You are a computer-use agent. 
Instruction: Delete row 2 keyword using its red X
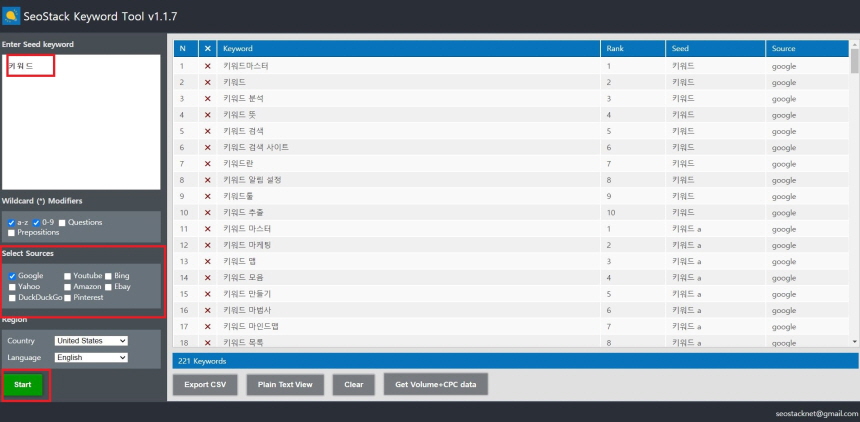207,82
